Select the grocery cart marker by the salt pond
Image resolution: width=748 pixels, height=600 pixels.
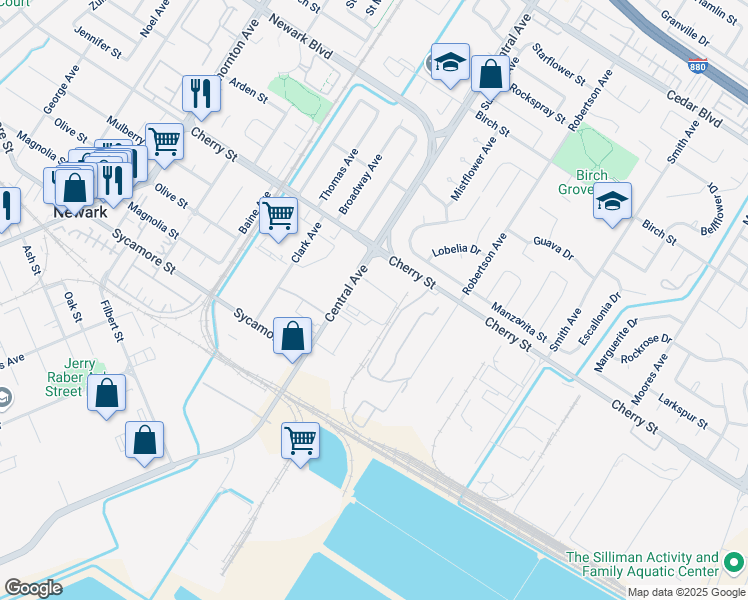click(x=301, y=443)
